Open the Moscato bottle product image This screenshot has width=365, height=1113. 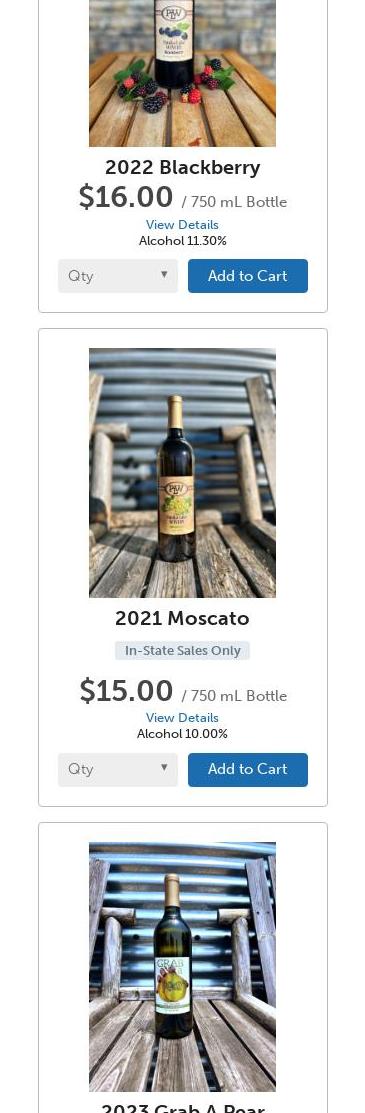(182, 473)
